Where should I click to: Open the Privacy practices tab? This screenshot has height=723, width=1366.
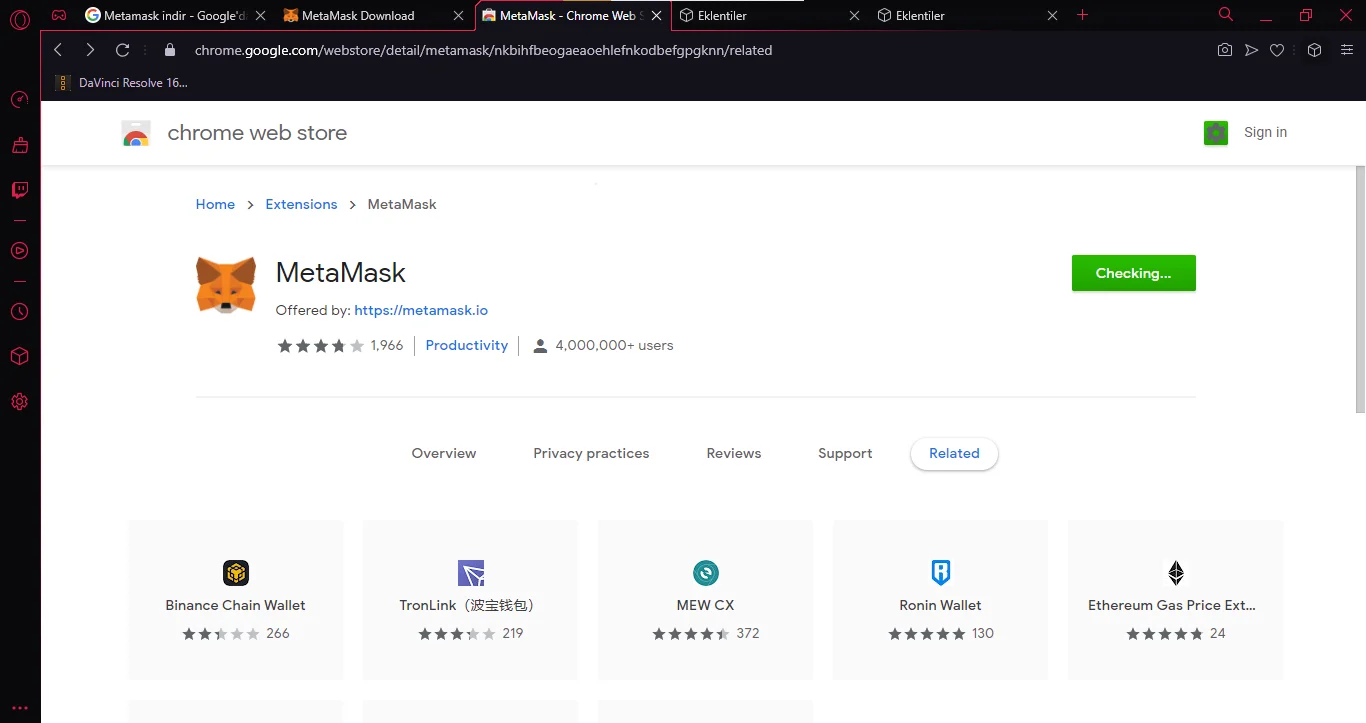coord(591,453)
